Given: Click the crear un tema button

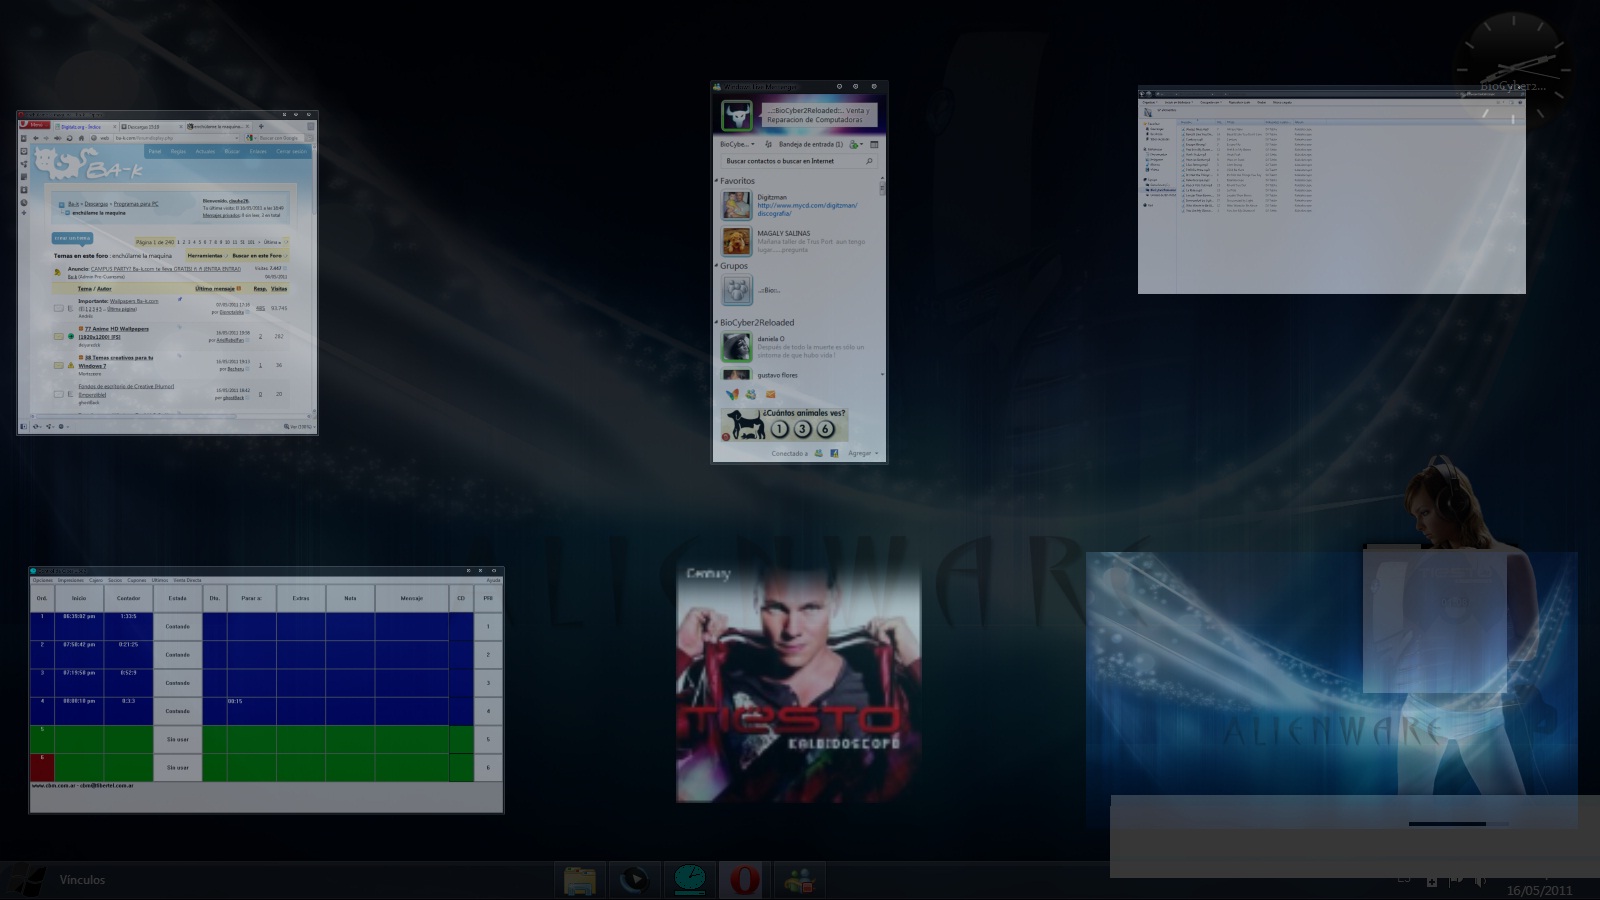Looking at the screenshot, I should [x=72, y=238].
